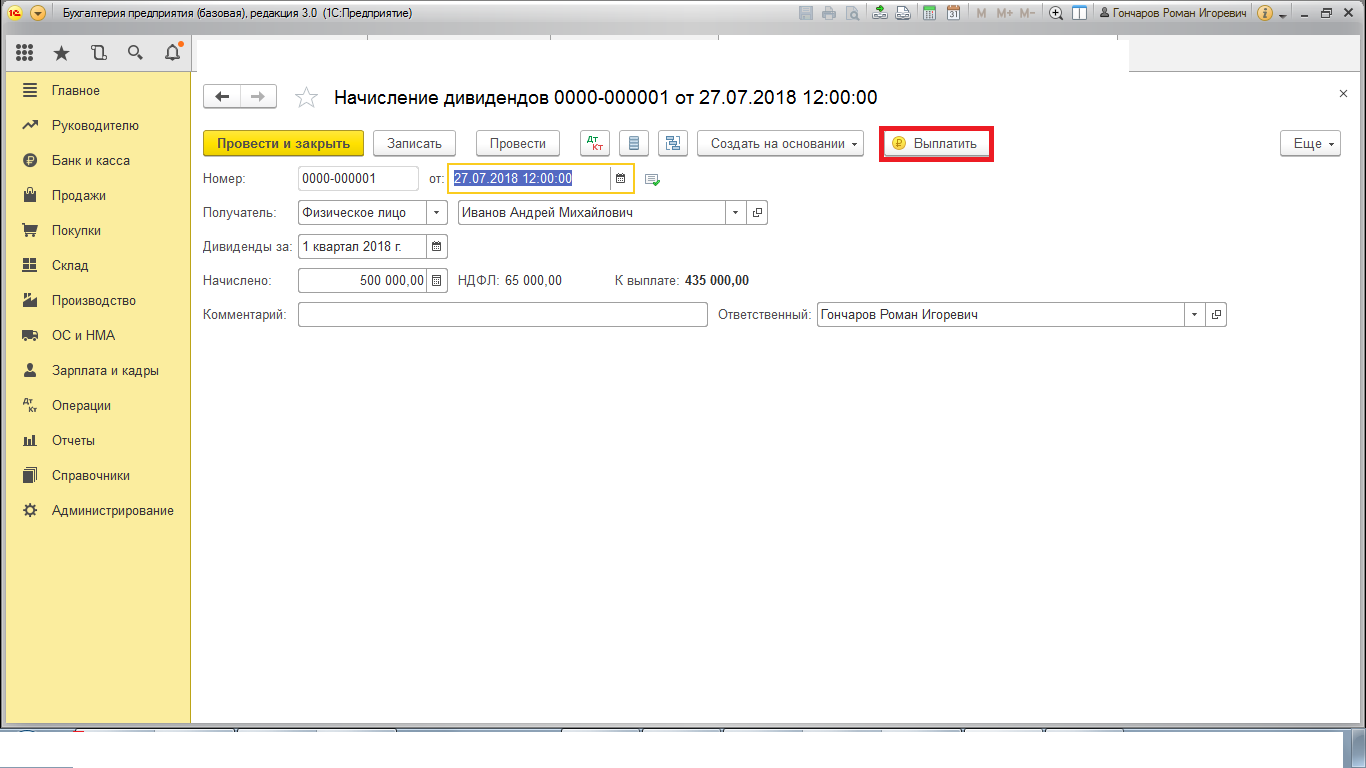Open the Info help icon in title bar
This screenshot has height=768, width=1366.
point(1265,13)
